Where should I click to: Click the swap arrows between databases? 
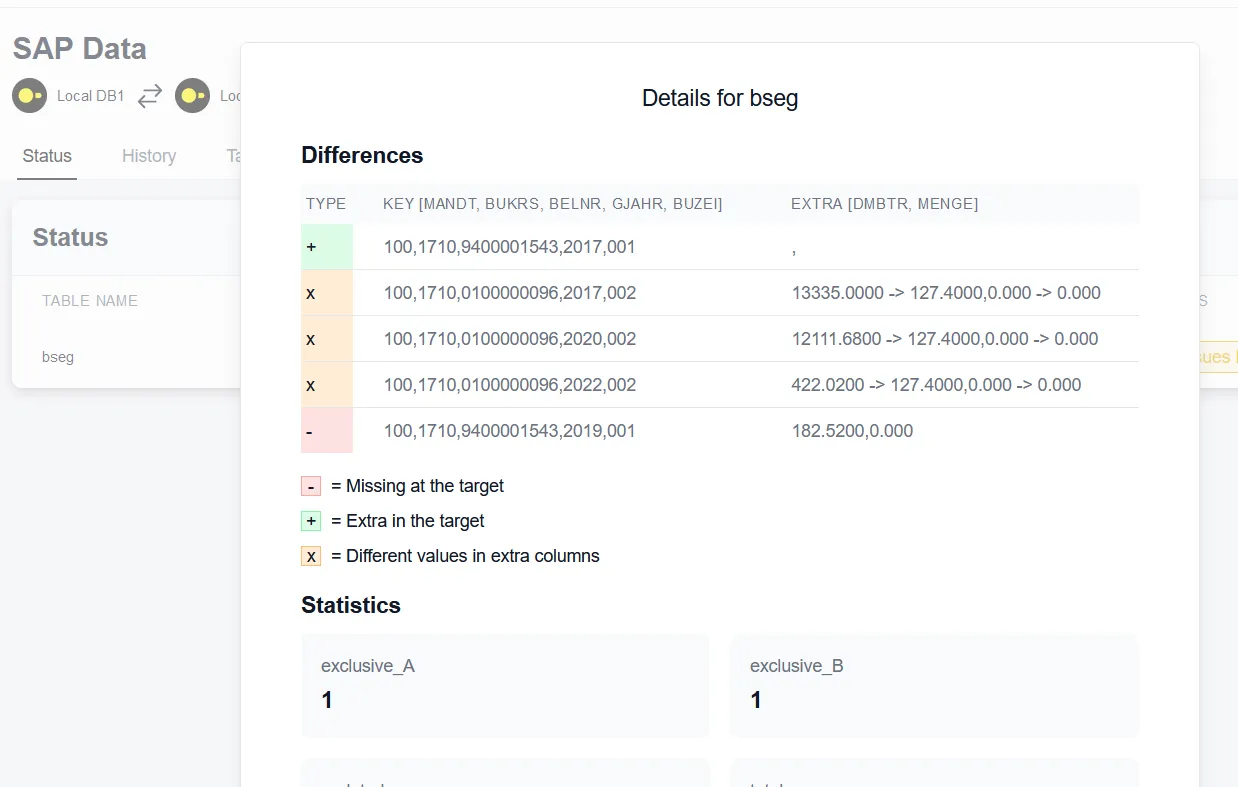pos(150,96)
